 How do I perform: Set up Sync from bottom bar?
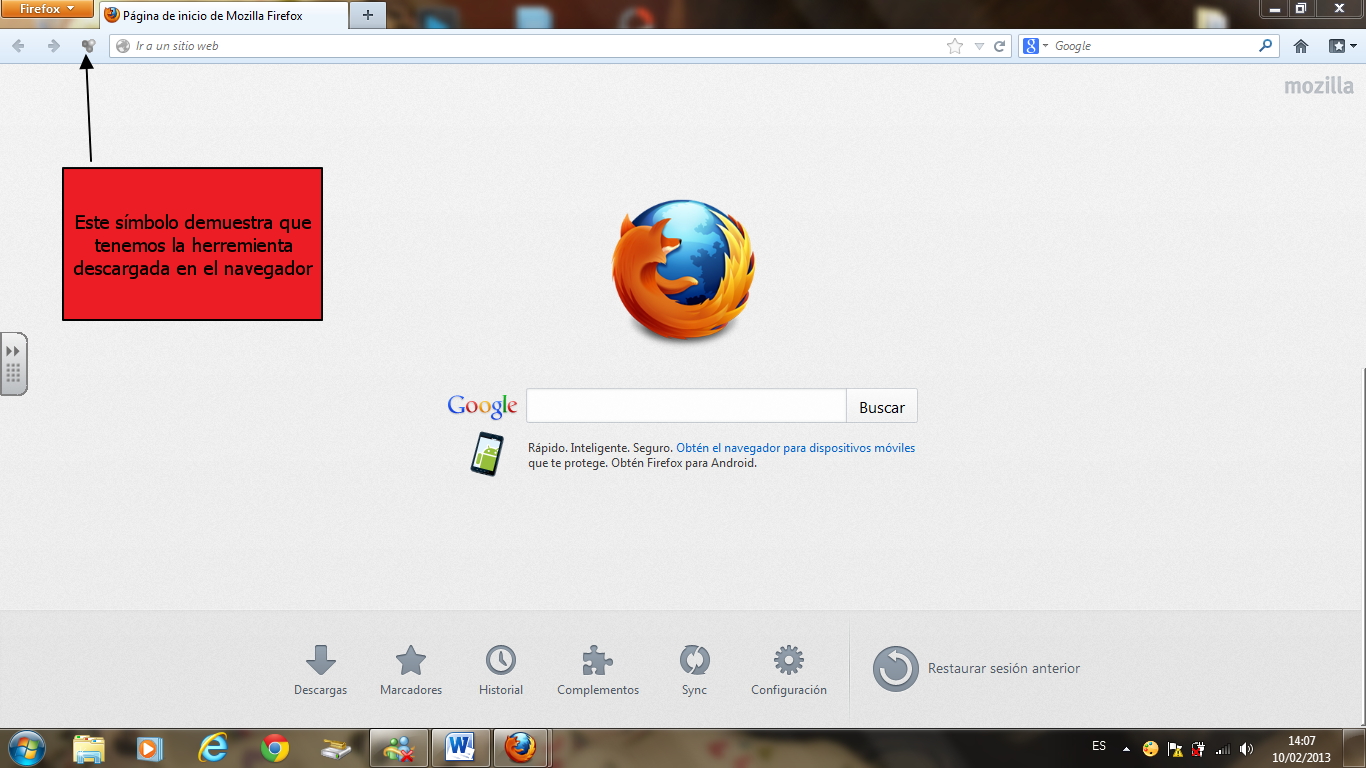point(694,671)
